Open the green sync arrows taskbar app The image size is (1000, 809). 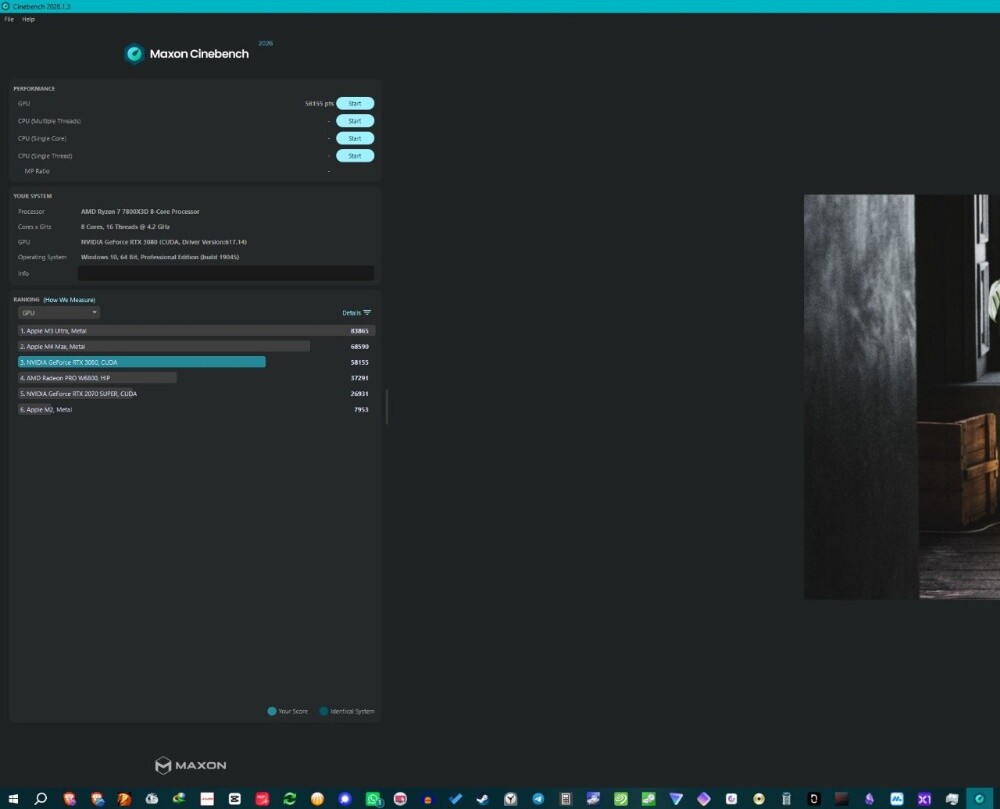point(290,799)
